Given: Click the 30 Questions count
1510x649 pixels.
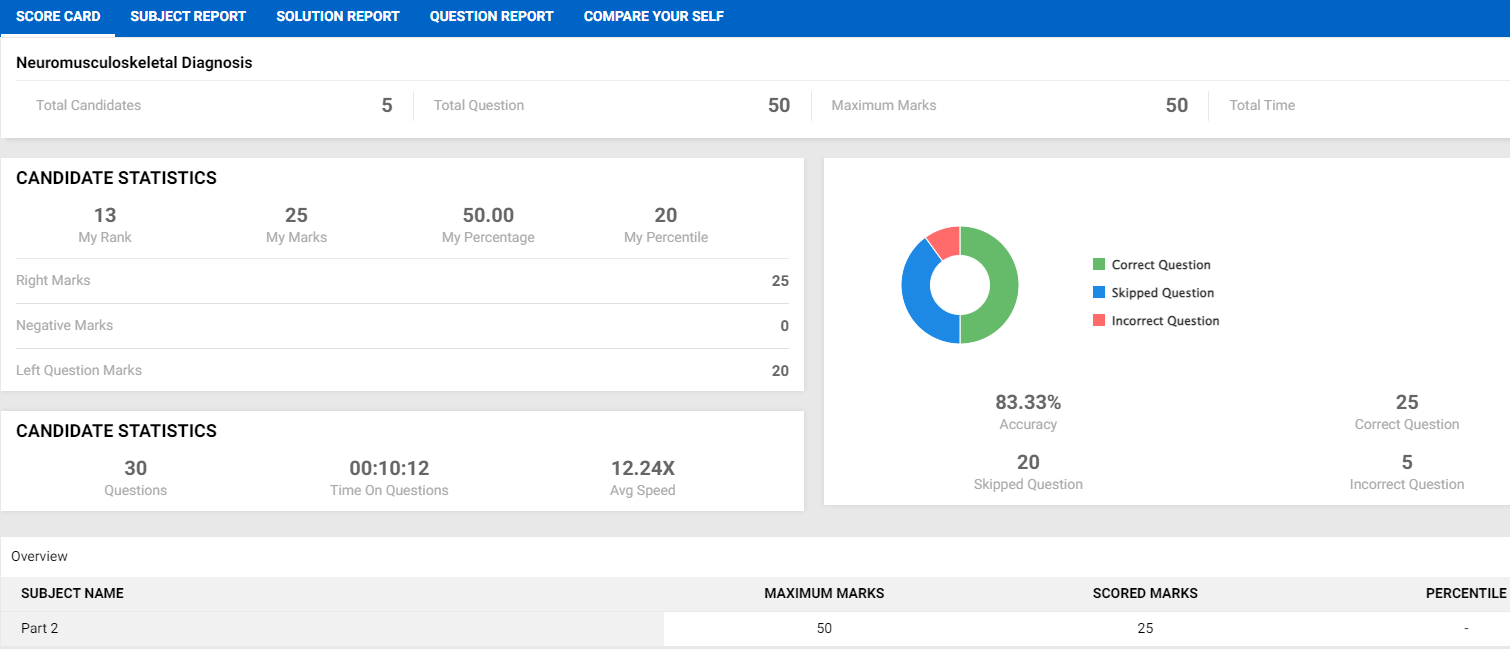Looking at the screenshot, I should click(136, 468).
